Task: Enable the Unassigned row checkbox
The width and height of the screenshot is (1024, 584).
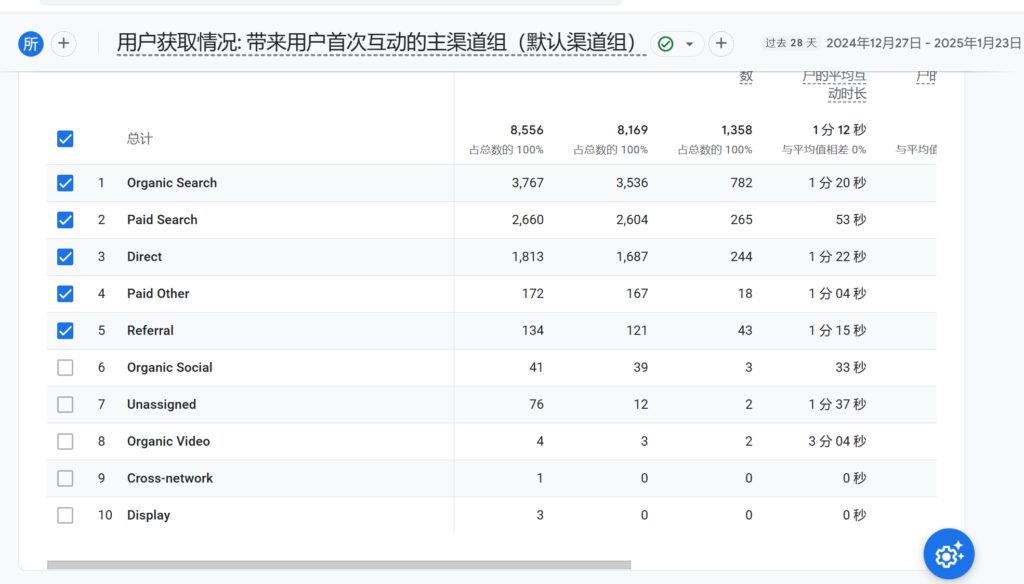Action: tap(65, 404)
